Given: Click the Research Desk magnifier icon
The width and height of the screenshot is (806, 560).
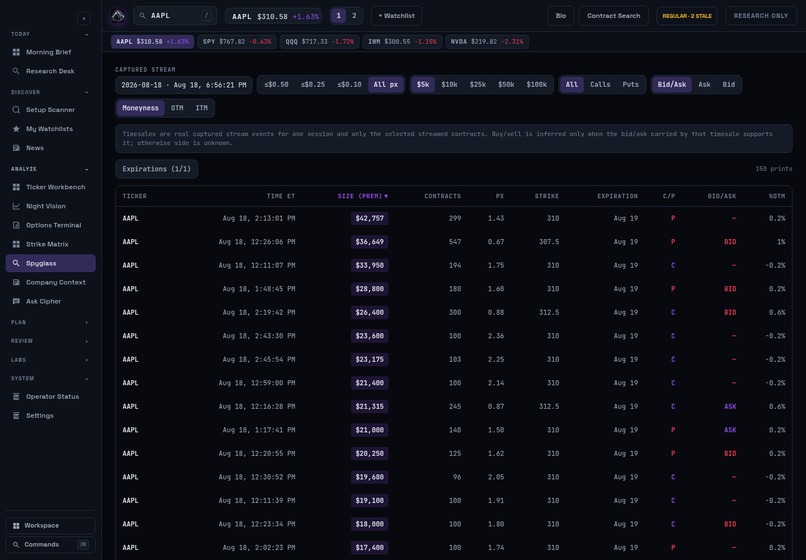Looking at the screenshot, I should click(x=16, y=71).
